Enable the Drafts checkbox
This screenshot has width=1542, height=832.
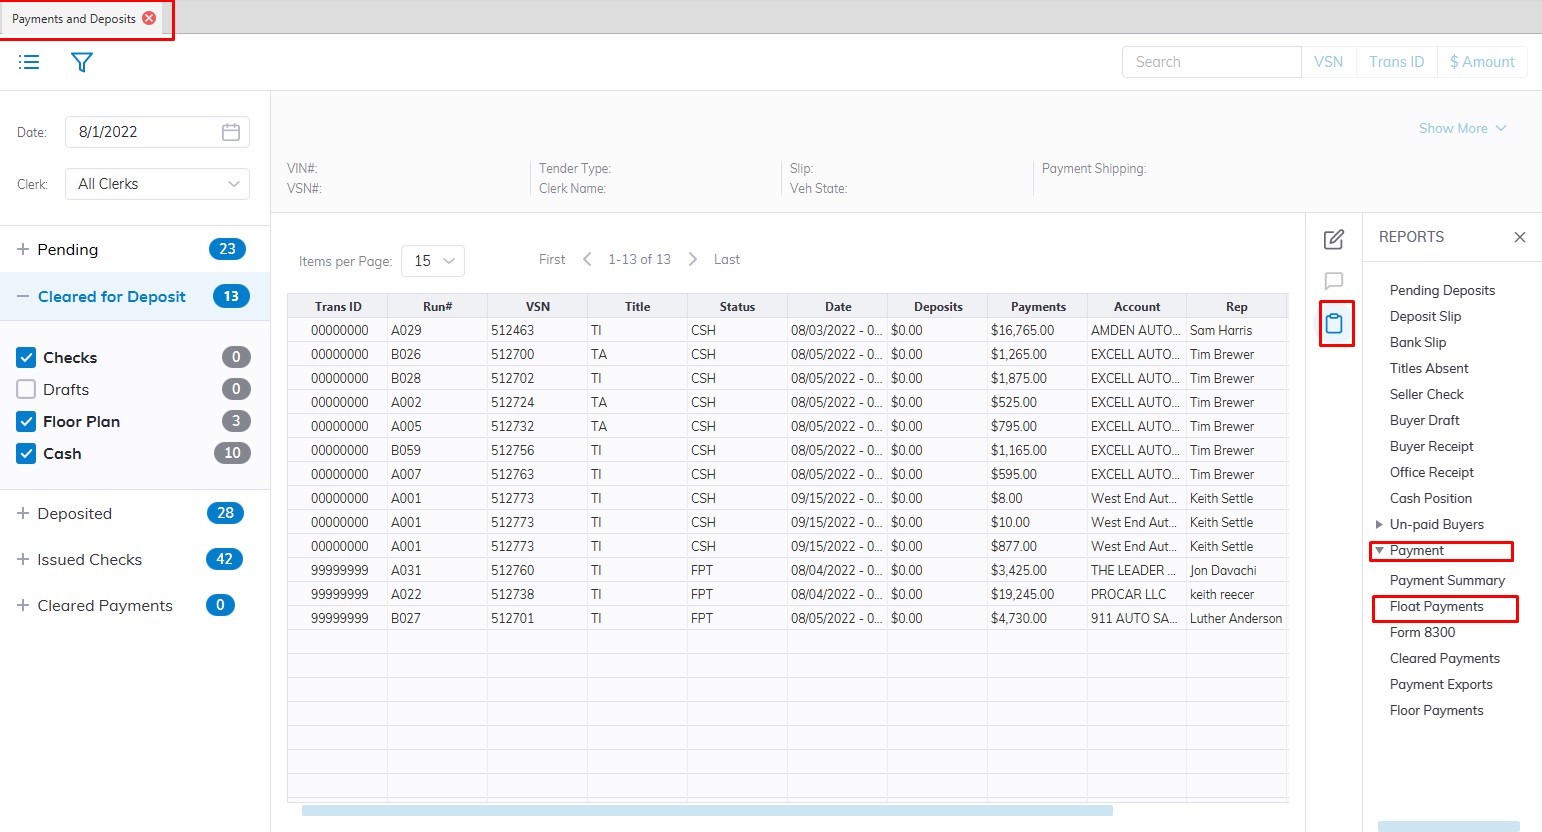[x=27, y=389]
